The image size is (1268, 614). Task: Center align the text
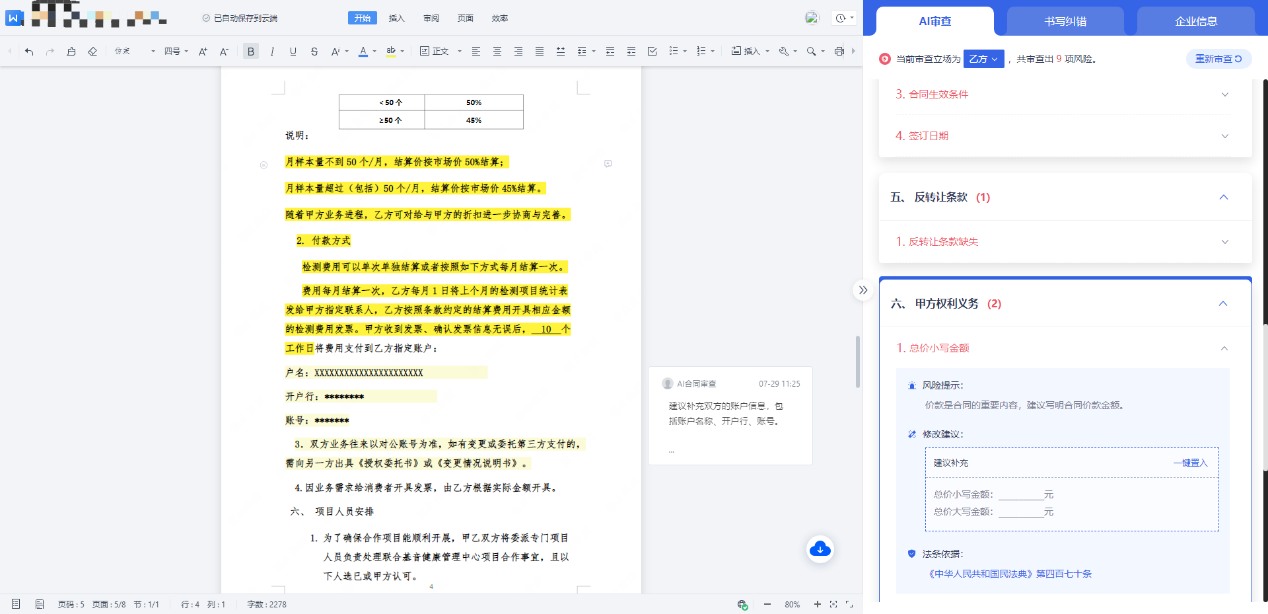[x=496, y=51]
